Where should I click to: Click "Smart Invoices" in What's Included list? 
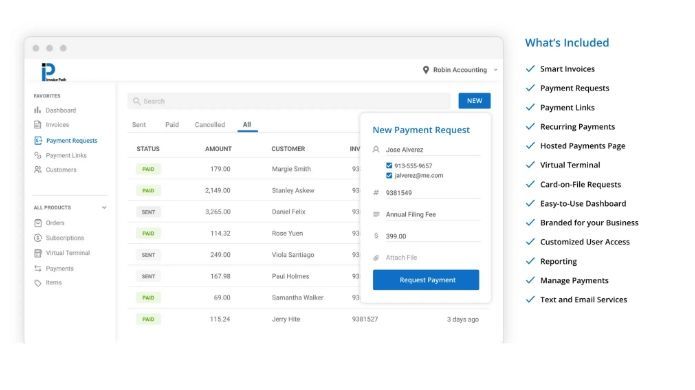point(567,69)
